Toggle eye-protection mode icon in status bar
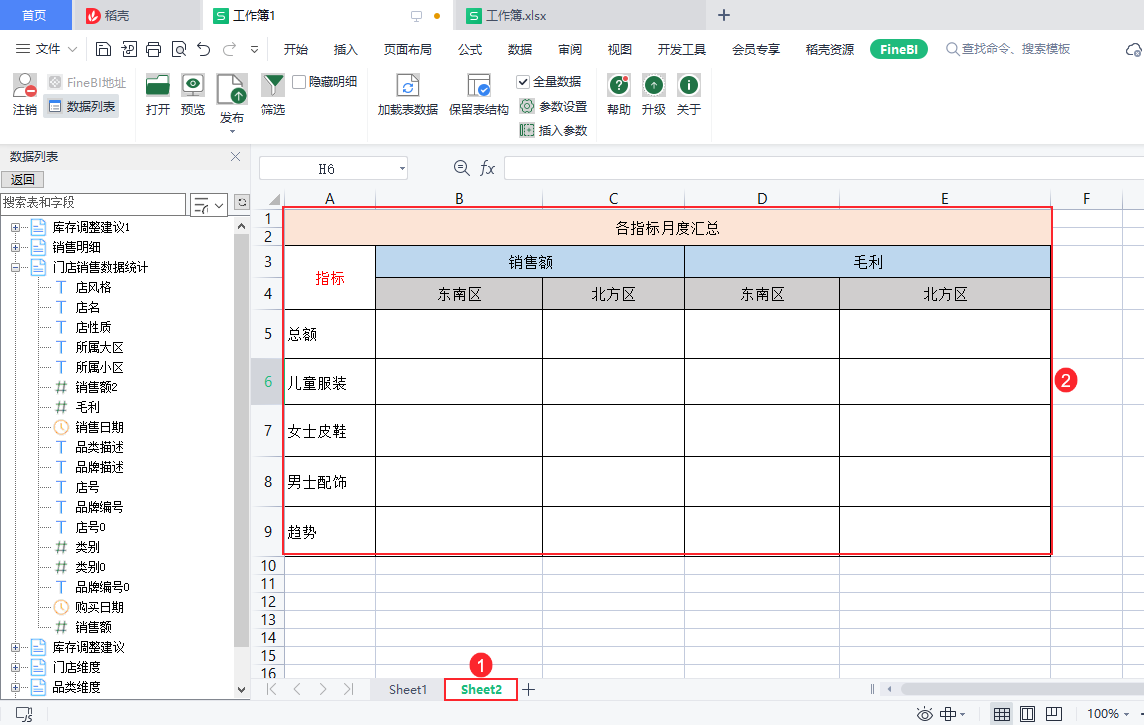1144x725 pixels. (924, 714)
